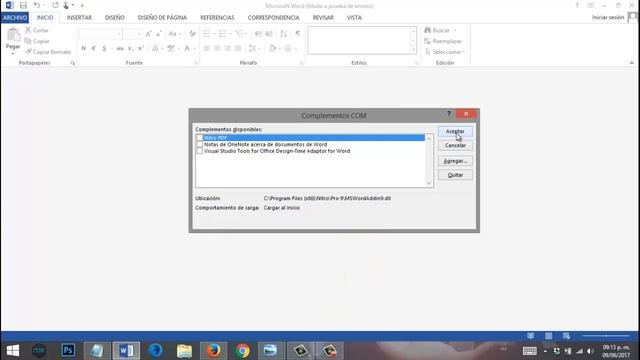Open Portapapeles dialog launcher
This screenshot has width=640, height=360.
click(73, 63)
